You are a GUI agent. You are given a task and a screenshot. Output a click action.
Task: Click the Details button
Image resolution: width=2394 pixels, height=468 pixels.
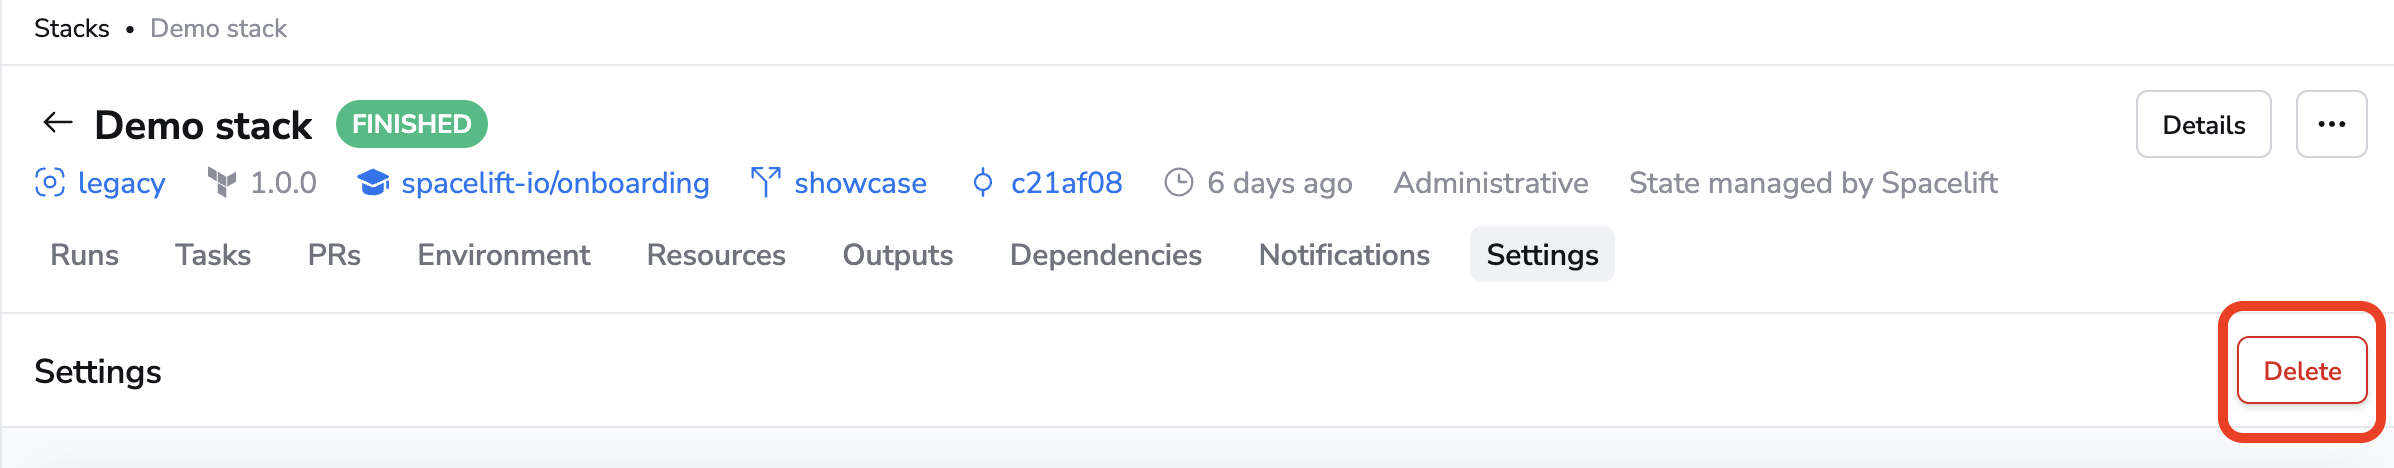coord(2203,125)
